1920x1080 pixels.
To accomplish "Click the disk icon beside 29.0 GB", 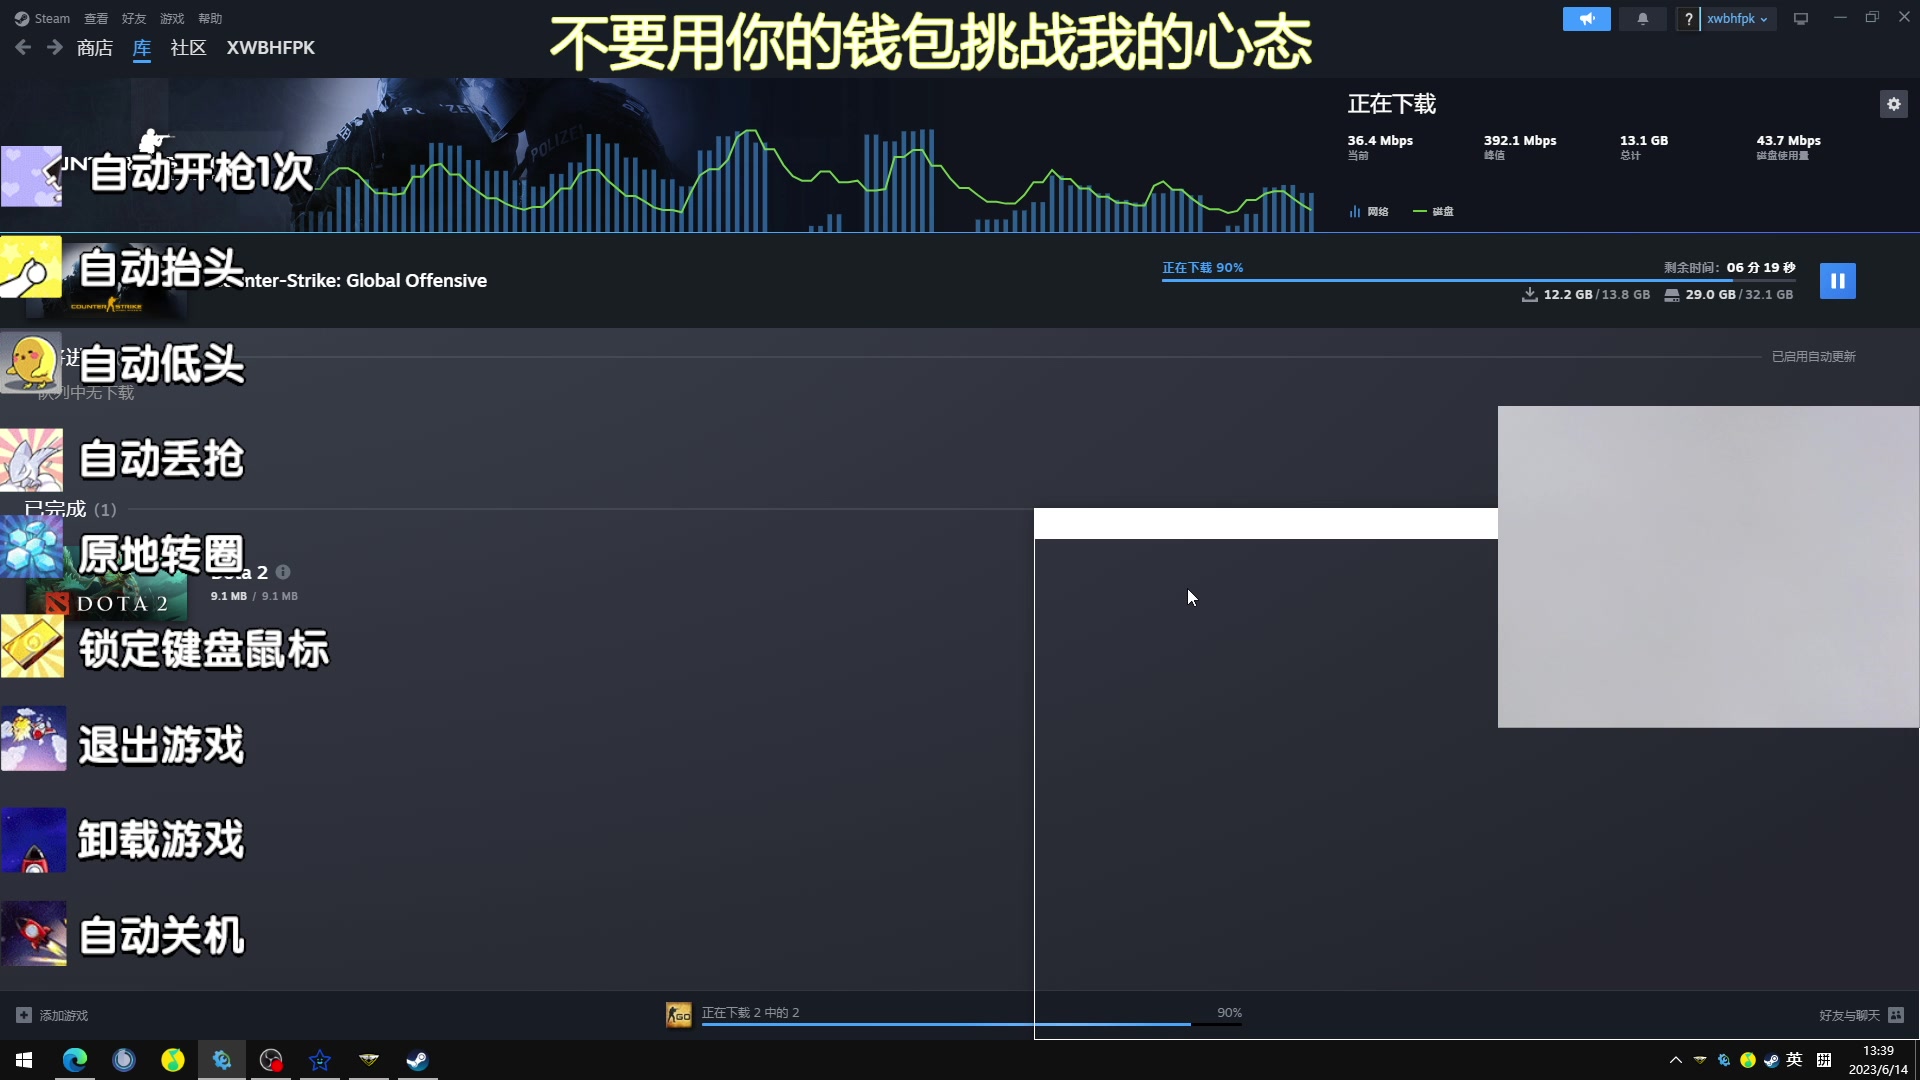I will 1671,294.
